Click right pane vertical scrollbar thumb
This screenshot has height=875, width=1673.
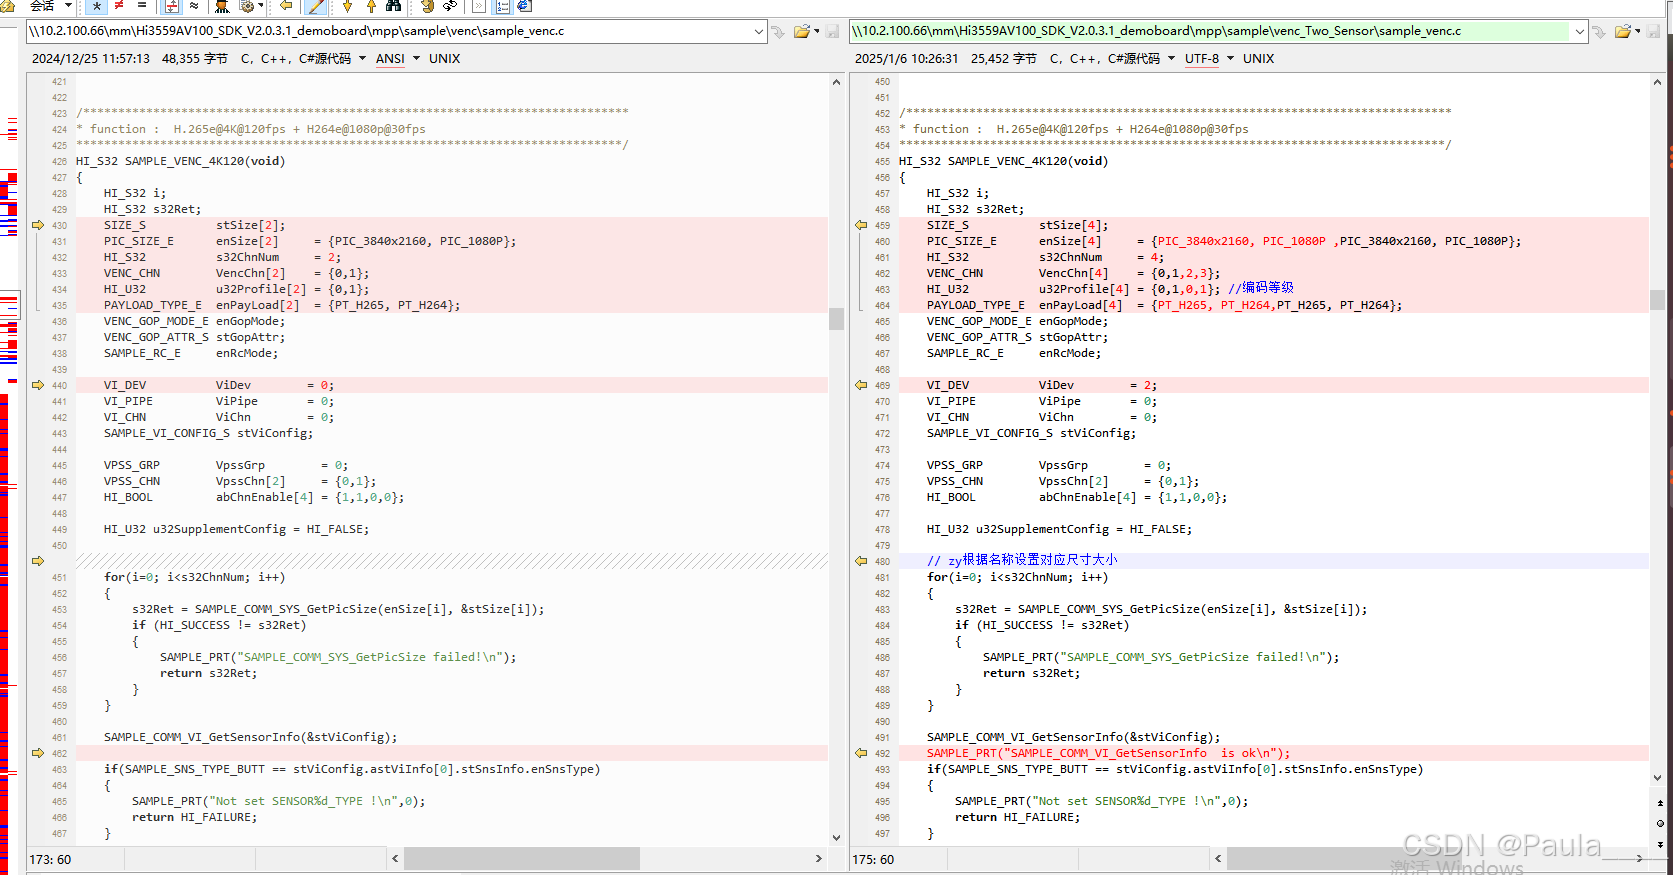1658,299
